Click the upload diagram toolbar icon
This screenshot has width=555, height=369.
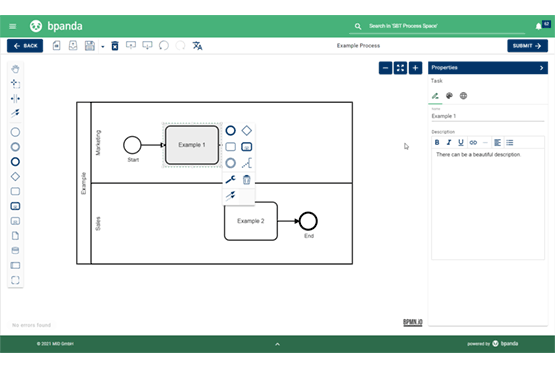pyautogui.click(x=131, y=45)
